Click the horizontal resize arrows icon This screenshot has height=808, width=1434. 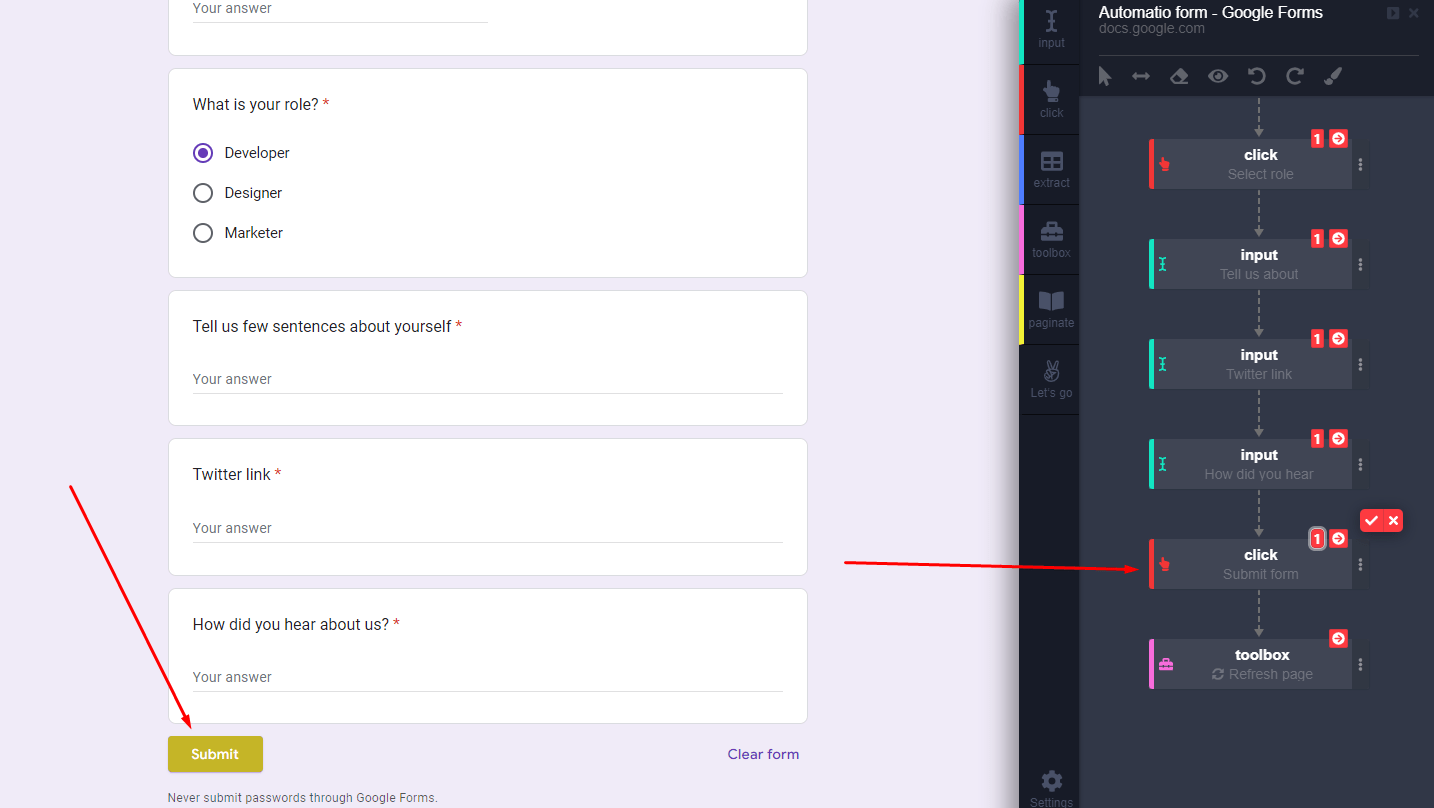point(1141,76)
